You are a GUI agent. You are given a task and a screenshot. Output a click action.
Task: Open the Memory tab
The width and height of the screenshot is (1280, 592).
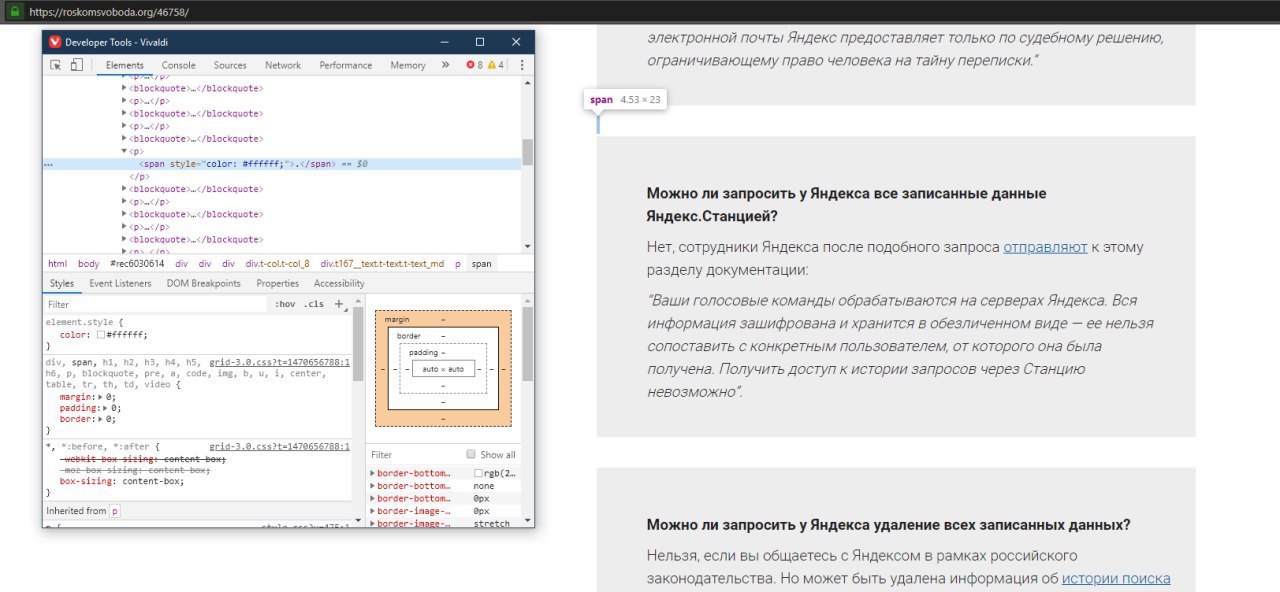pos(408,65)
